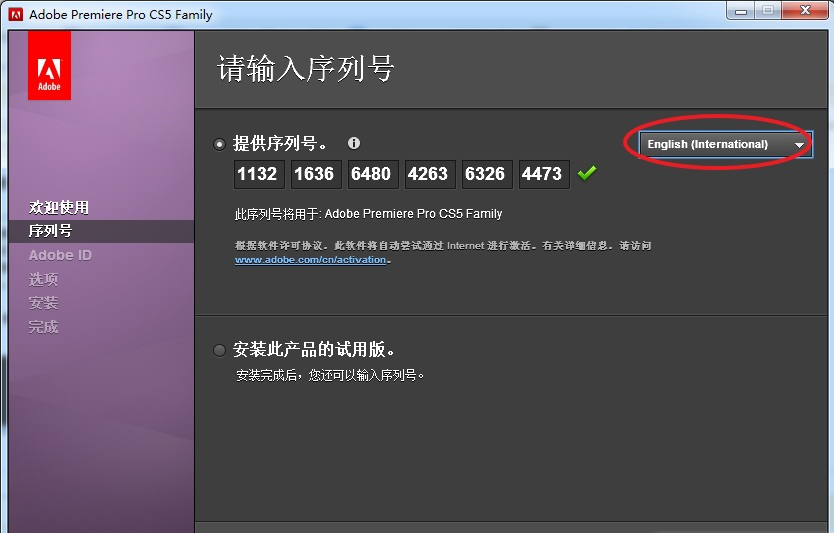Close the Adobe Premiere Pro CS5 installer

[805, 11]
